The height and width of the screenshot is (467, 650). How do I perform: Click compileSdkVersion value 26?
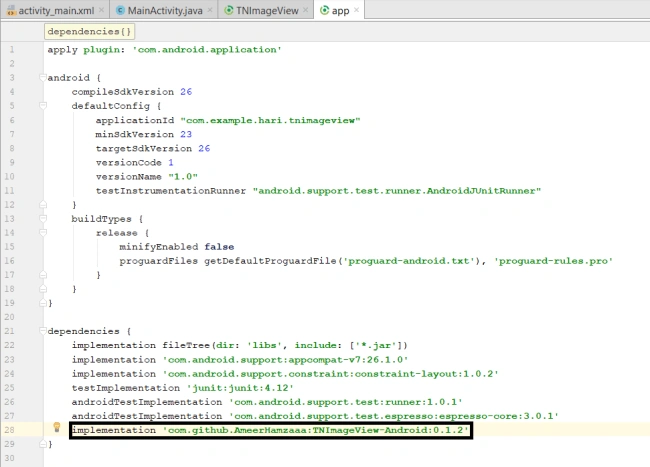[186, 92]
